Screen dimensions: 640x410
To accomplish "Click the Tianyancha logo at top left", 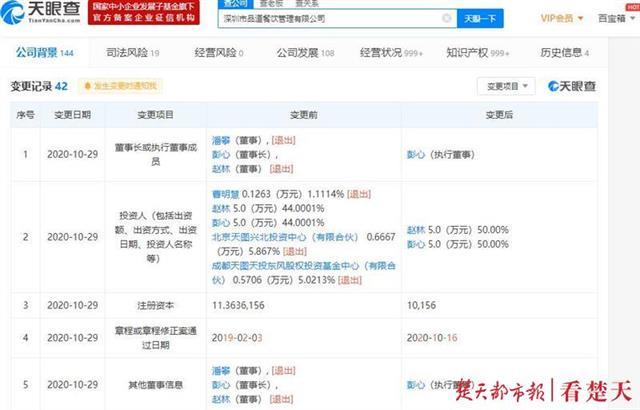I will click(41, 12).
